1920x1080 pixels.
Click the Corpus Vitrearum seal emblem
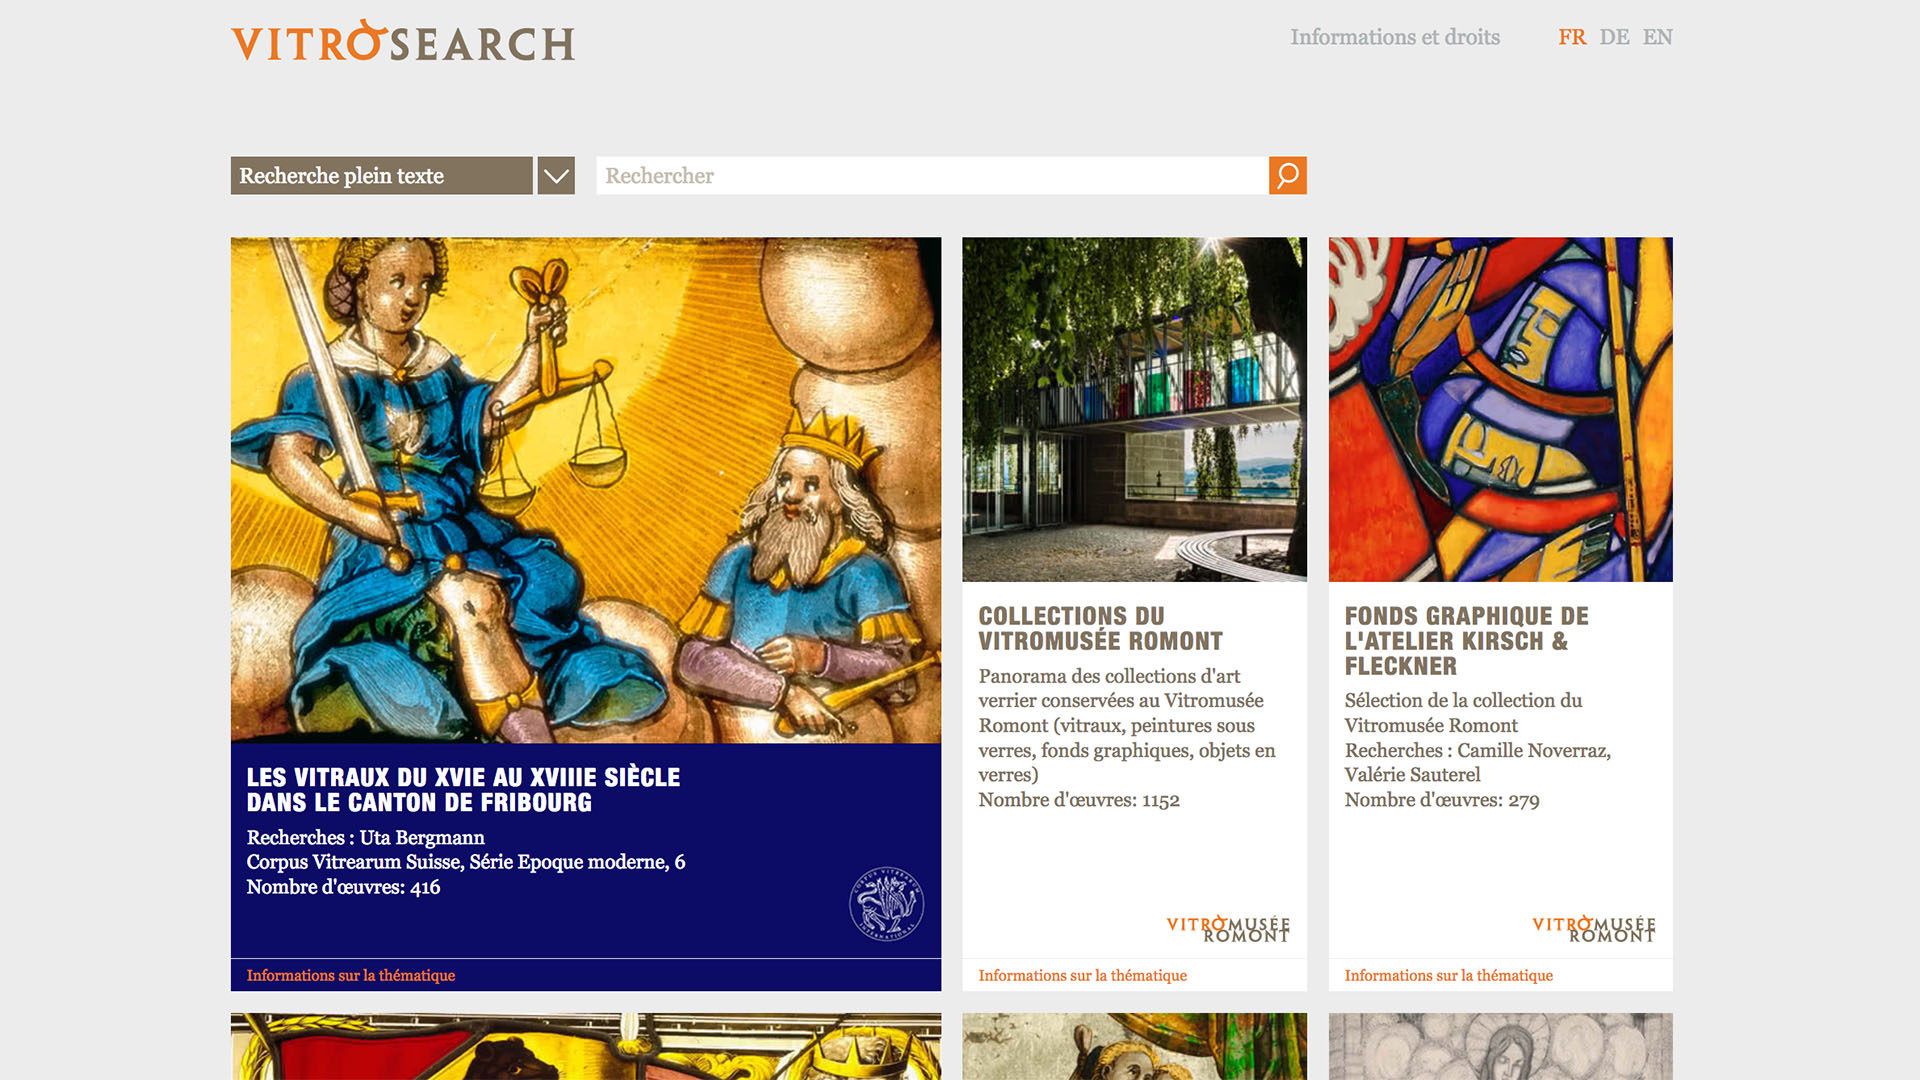coord(886,904)
